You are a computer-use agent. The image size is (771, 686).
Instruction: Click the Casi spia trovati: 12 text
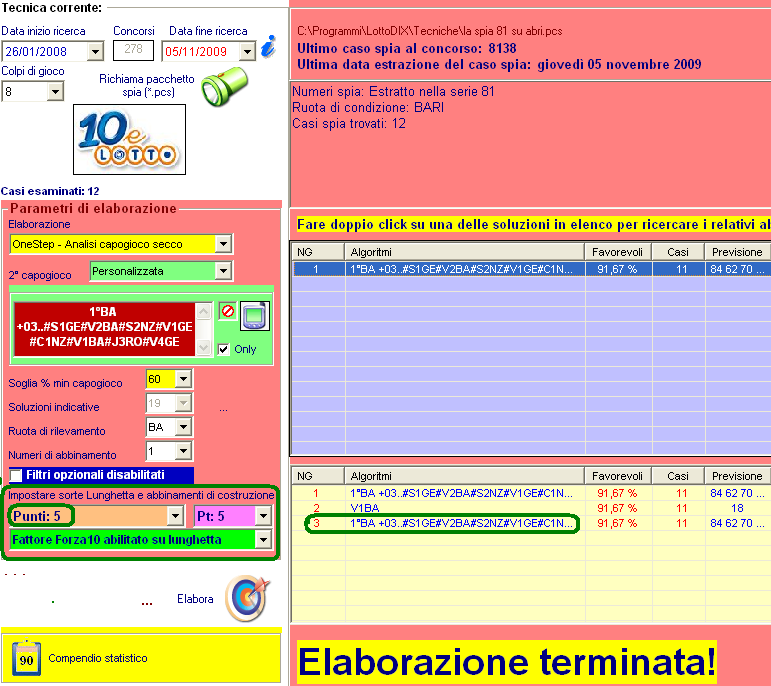click(x=349, y=123)
